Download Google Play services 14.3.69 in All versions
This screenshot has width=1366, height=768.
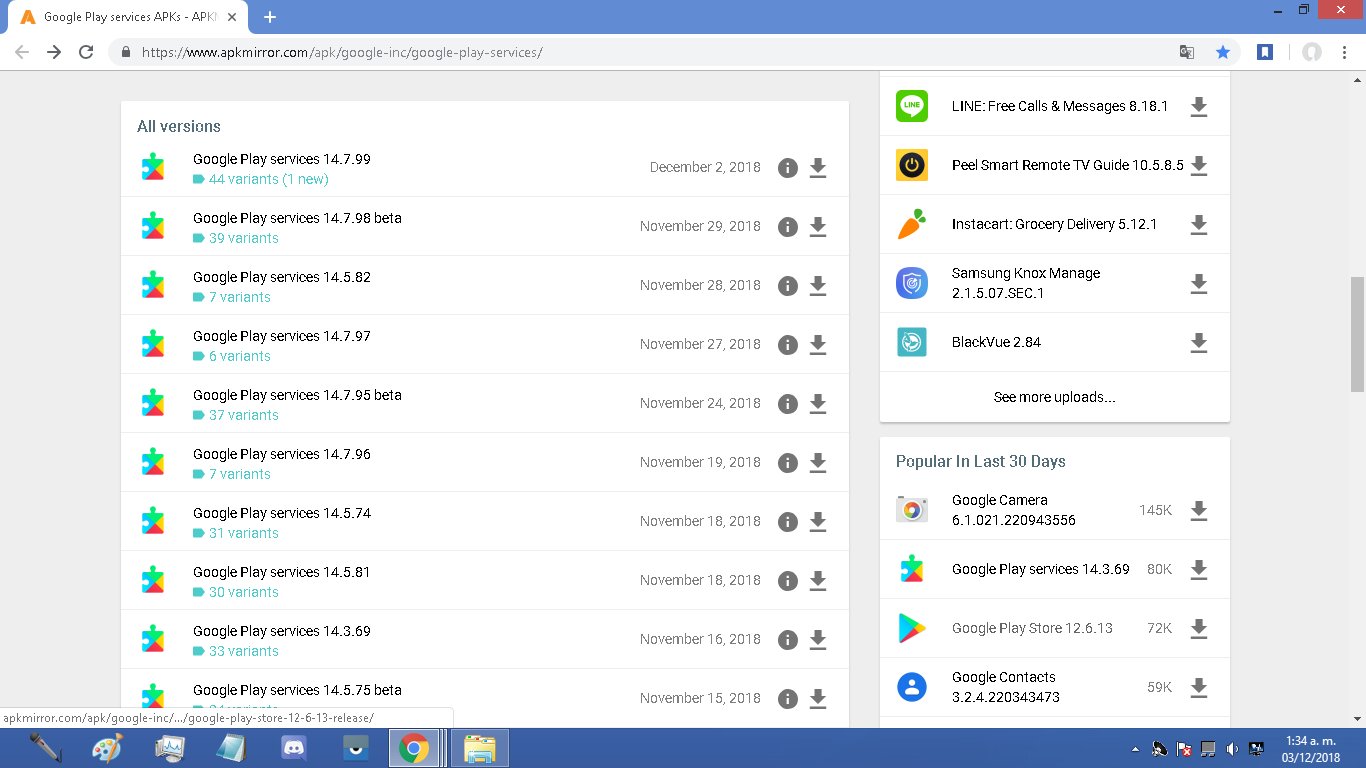[817, 640]
